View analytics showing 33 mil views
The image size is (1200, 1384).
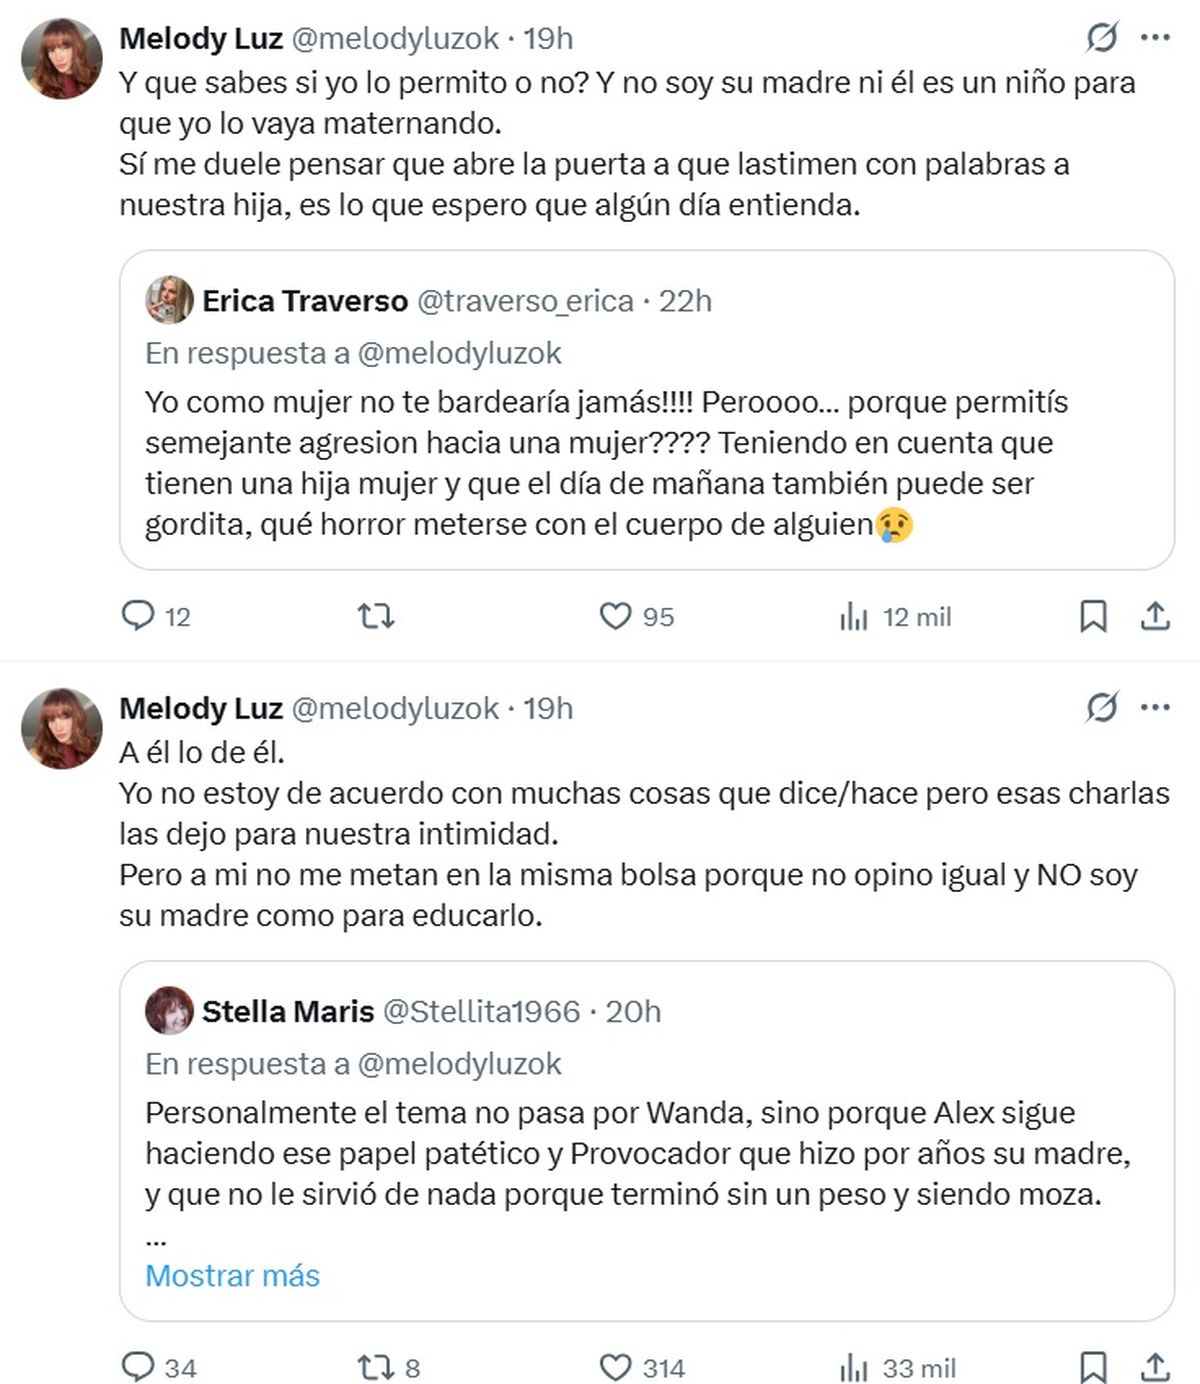853,1367
